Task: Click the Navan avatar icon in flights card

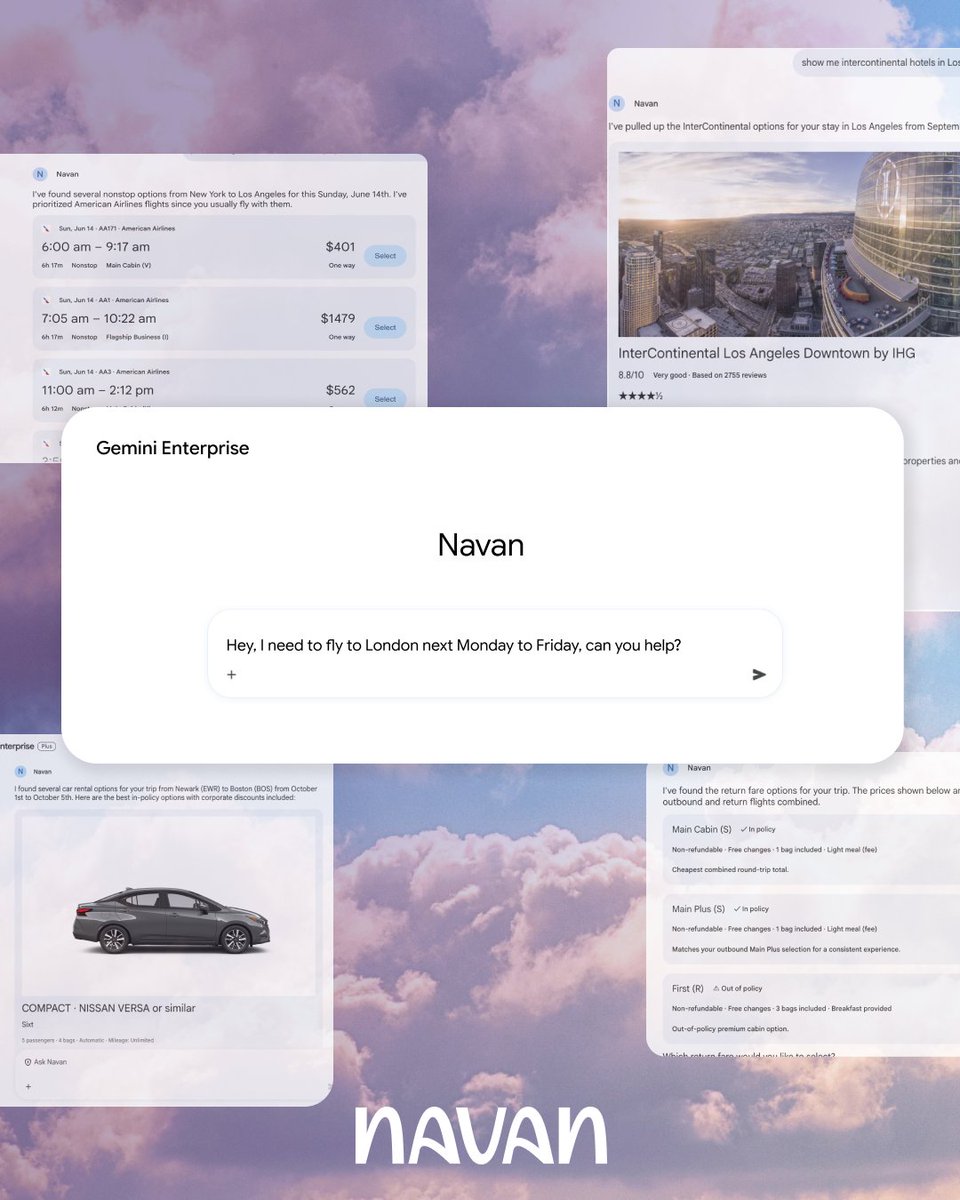Action: pyautogui.click(x=40, y=174)
